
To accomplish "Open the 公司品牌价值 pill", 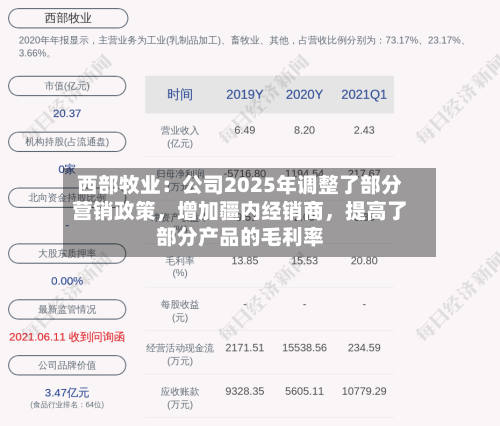I will point(67,365).
